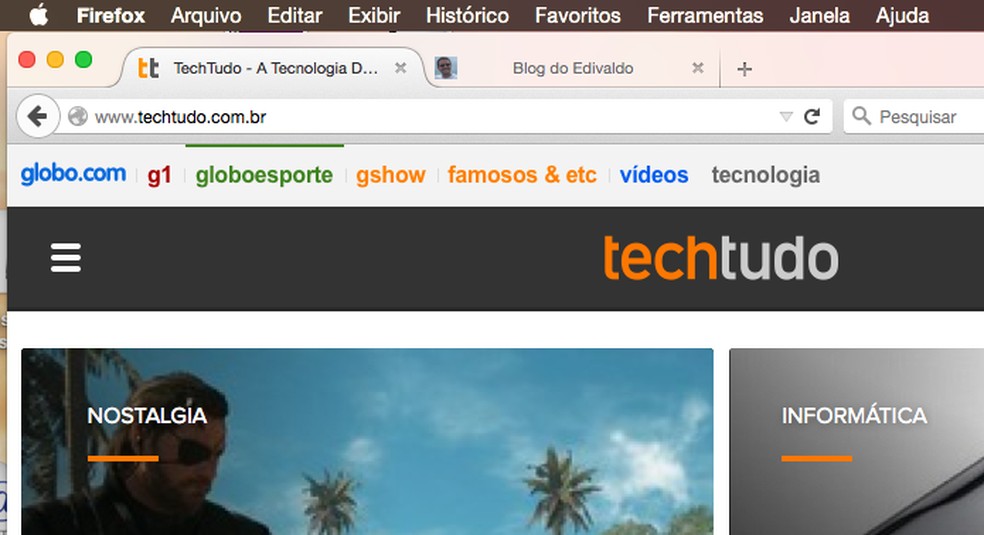Open the NOSTALGIA featured article image
Viewport: 984px width, 535px height.
pos(367,442)
